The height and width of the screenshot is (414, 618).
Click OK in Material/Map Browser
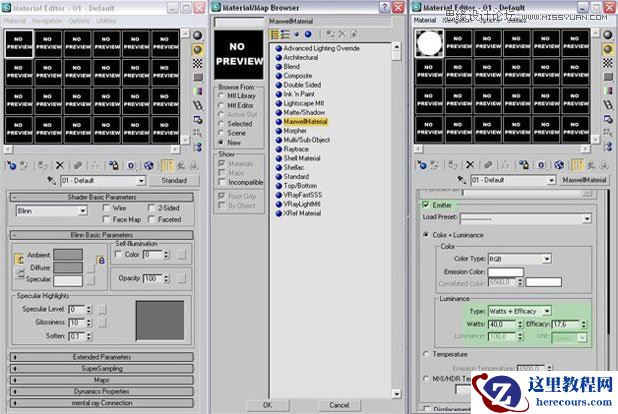tap(268, 405)
